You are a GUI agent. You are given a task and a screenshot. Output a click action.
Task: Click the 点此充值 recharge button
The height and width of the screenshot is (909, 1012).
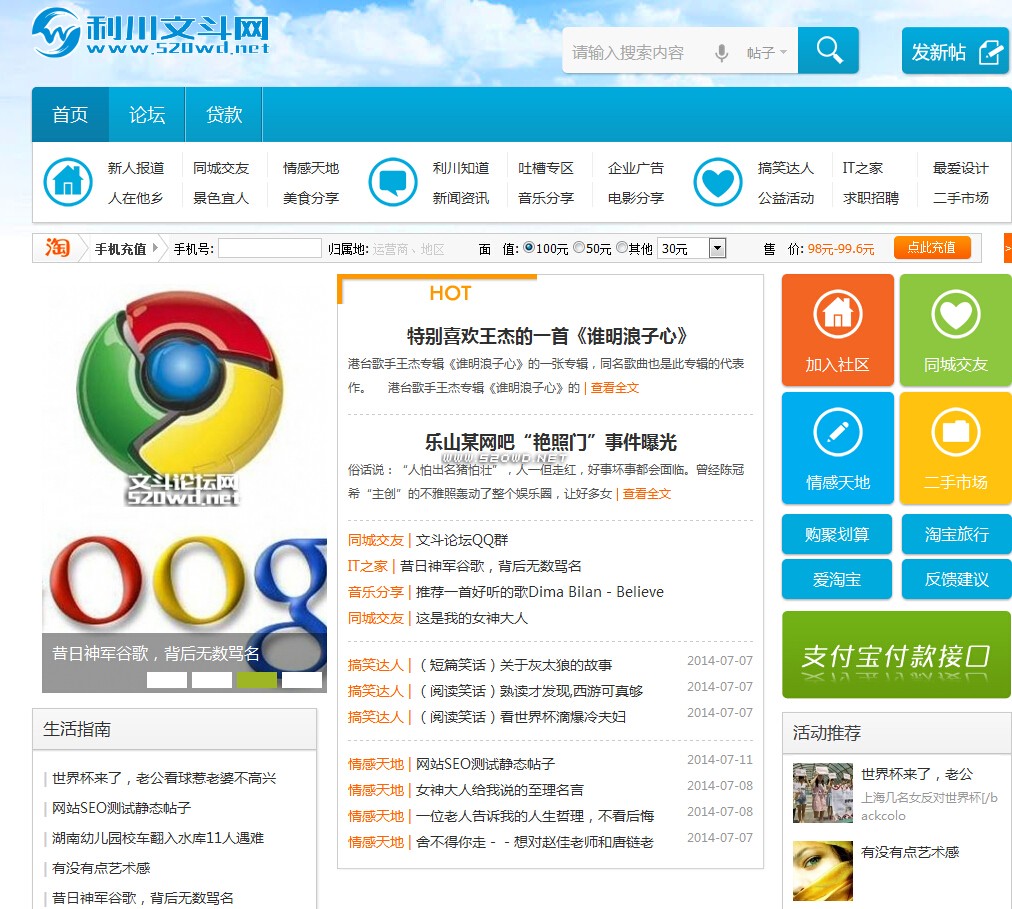[x=932, y=247]
